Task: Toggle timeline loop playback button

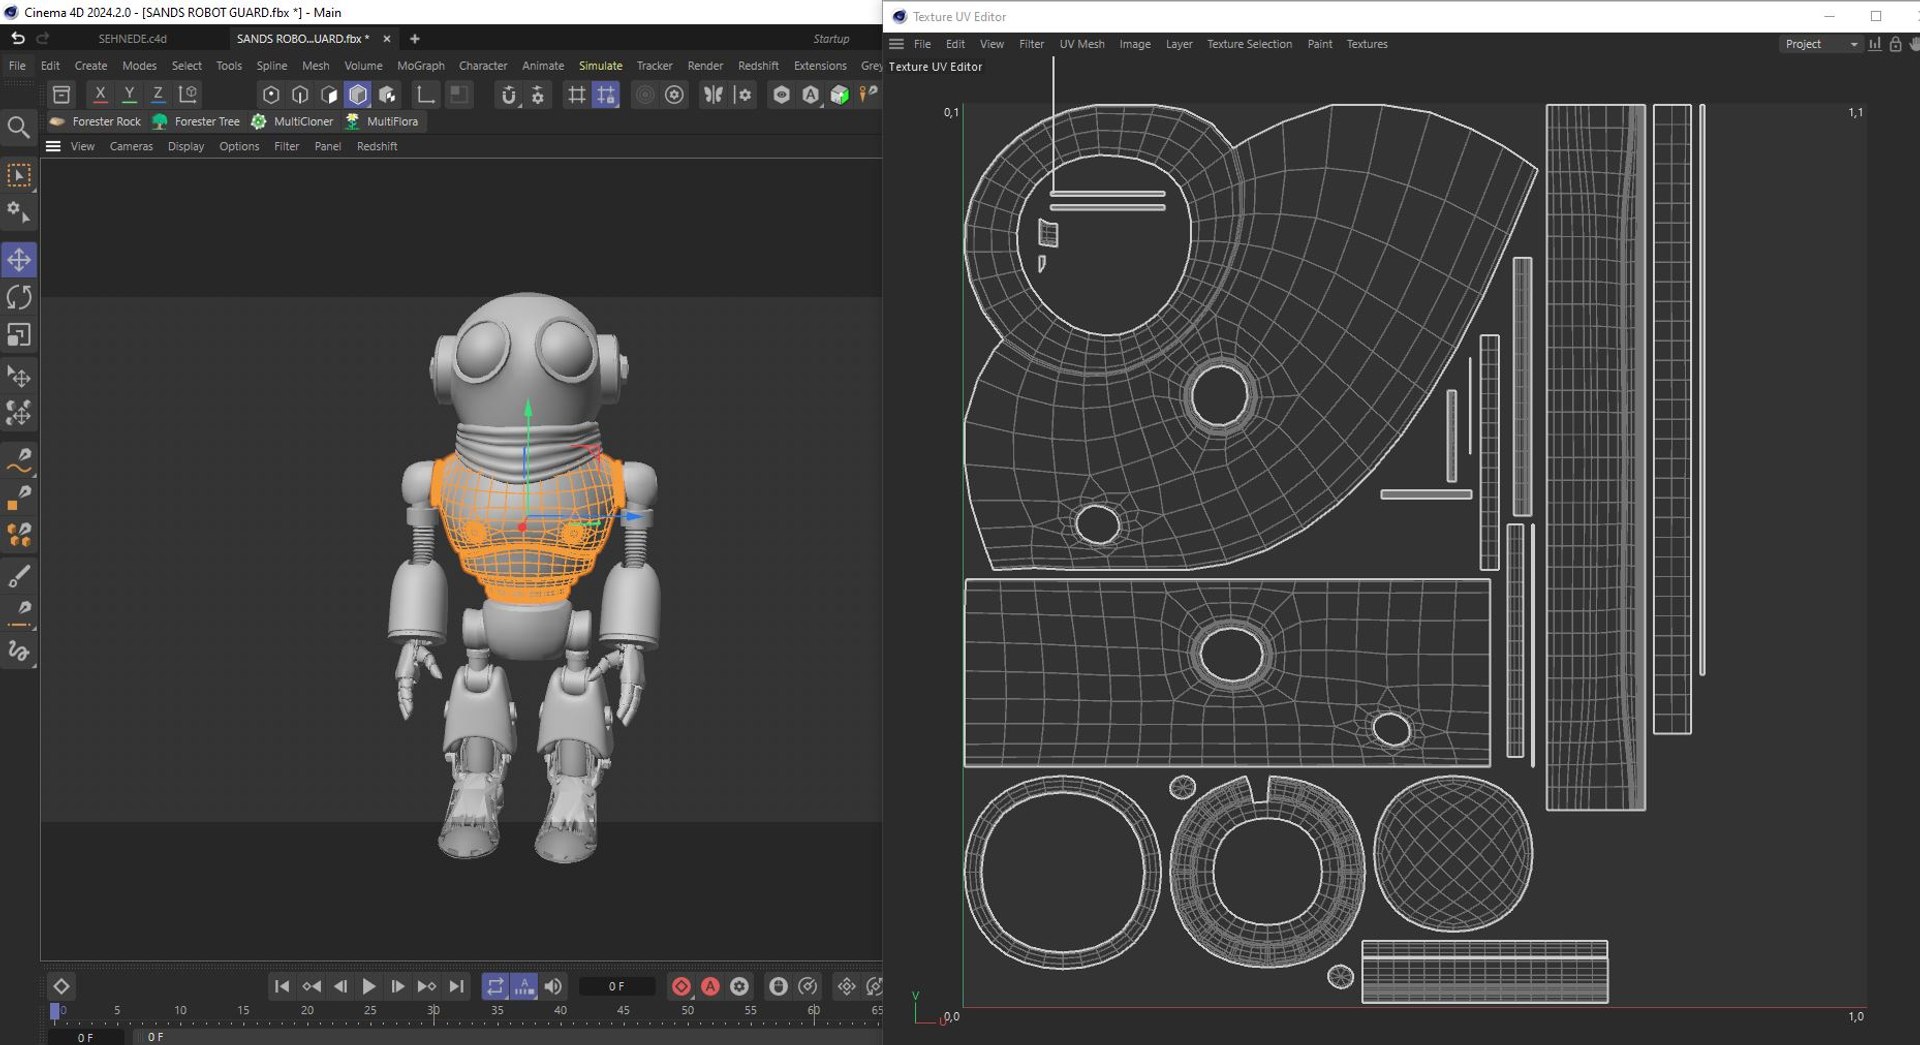Action: [x=495, y=986]
